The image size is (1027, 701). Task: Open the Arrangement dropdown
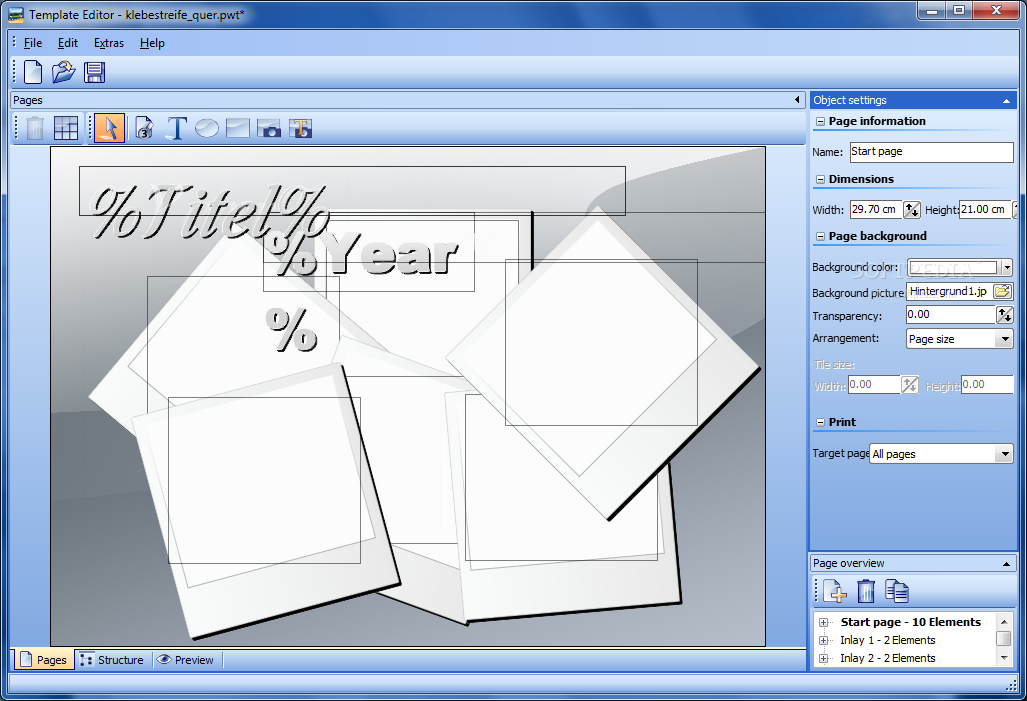coord(1005,339)
